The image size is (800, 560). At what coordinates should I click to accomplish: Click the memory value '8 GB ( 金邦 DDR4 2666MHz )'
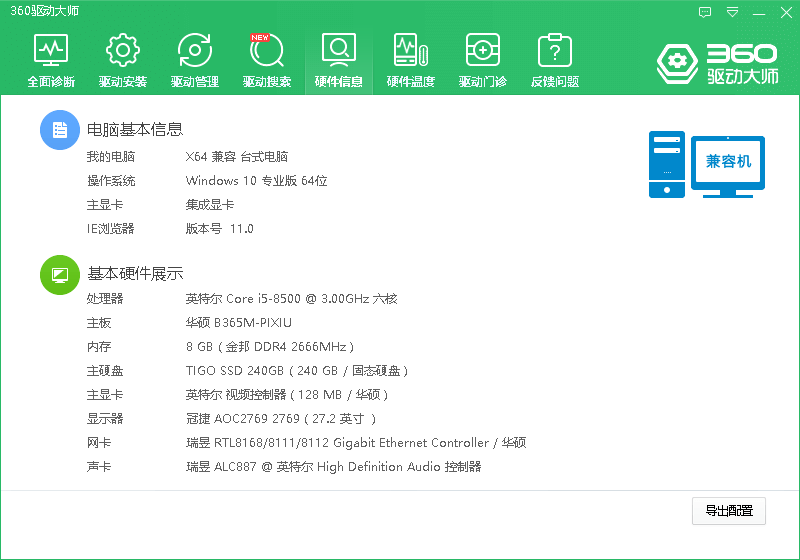(x=270, y=346)
